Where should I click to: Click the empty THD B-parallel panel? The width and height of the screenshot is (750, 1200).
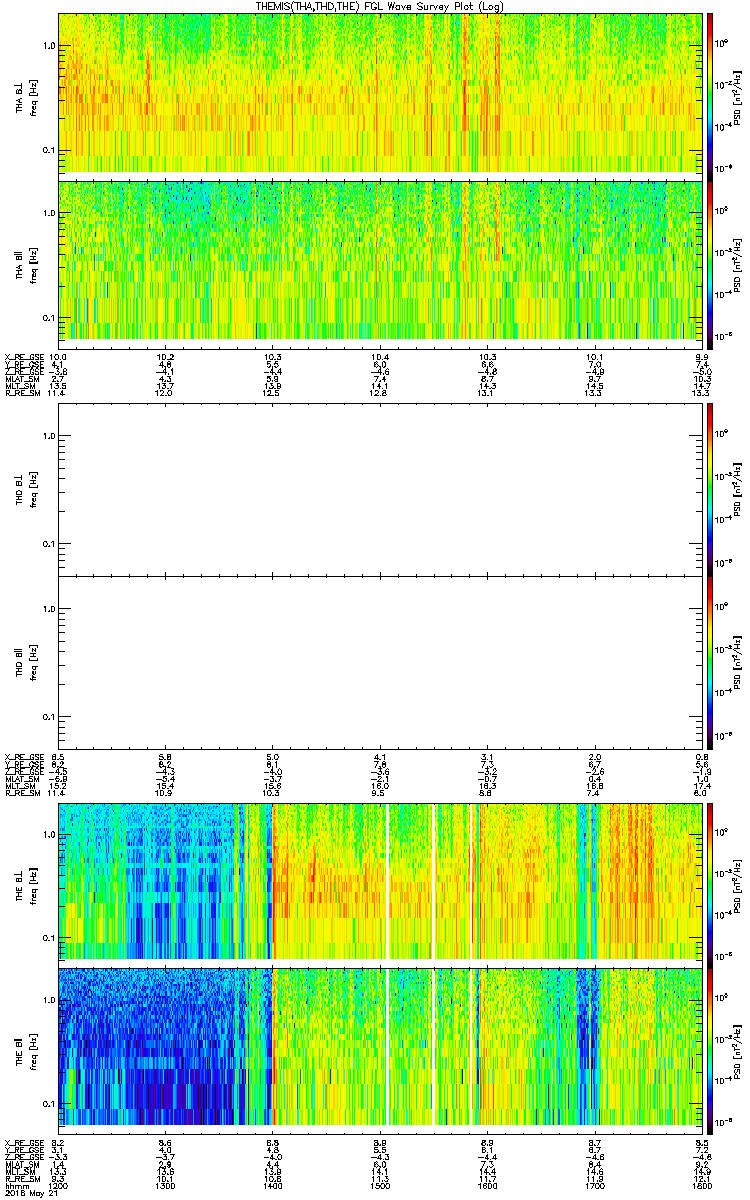pyautogui.click(x=381, y=661)
